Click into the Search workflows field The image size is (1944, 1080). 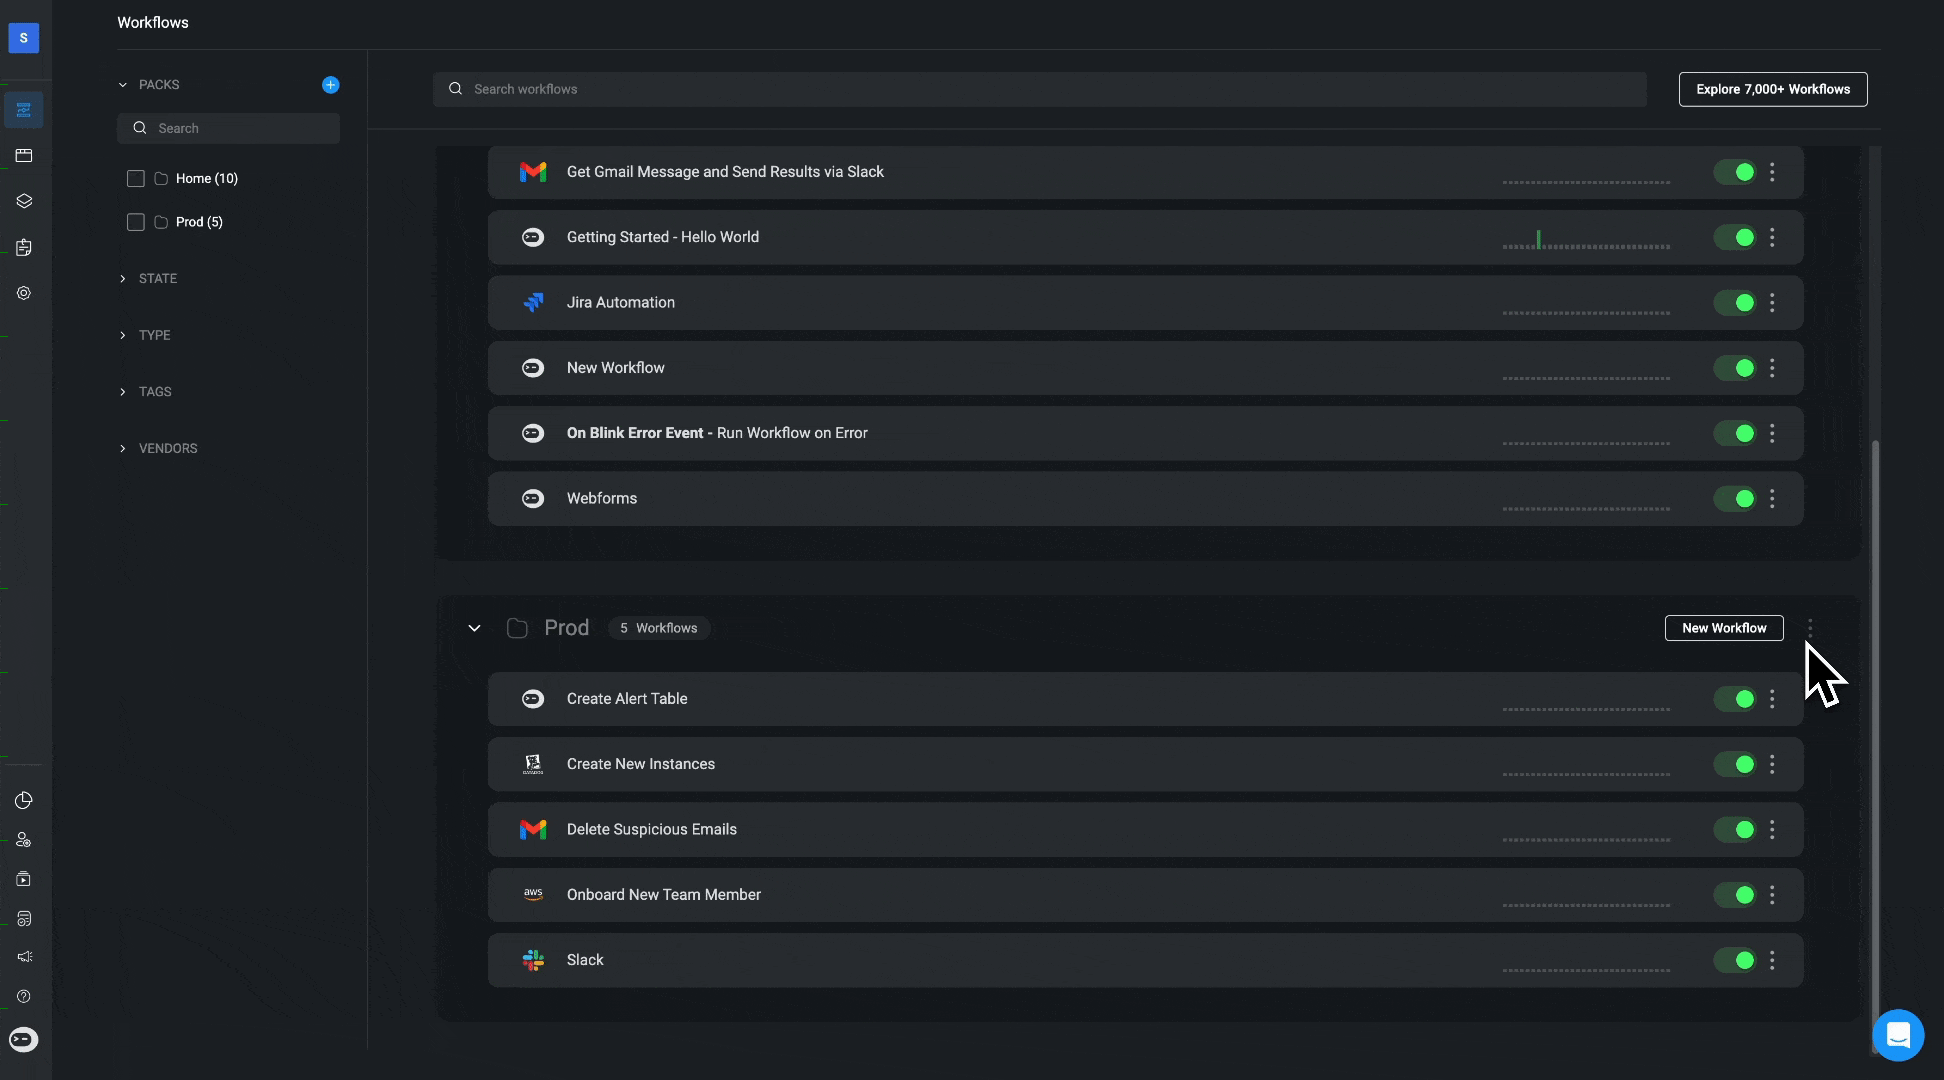coord(1040,89)
